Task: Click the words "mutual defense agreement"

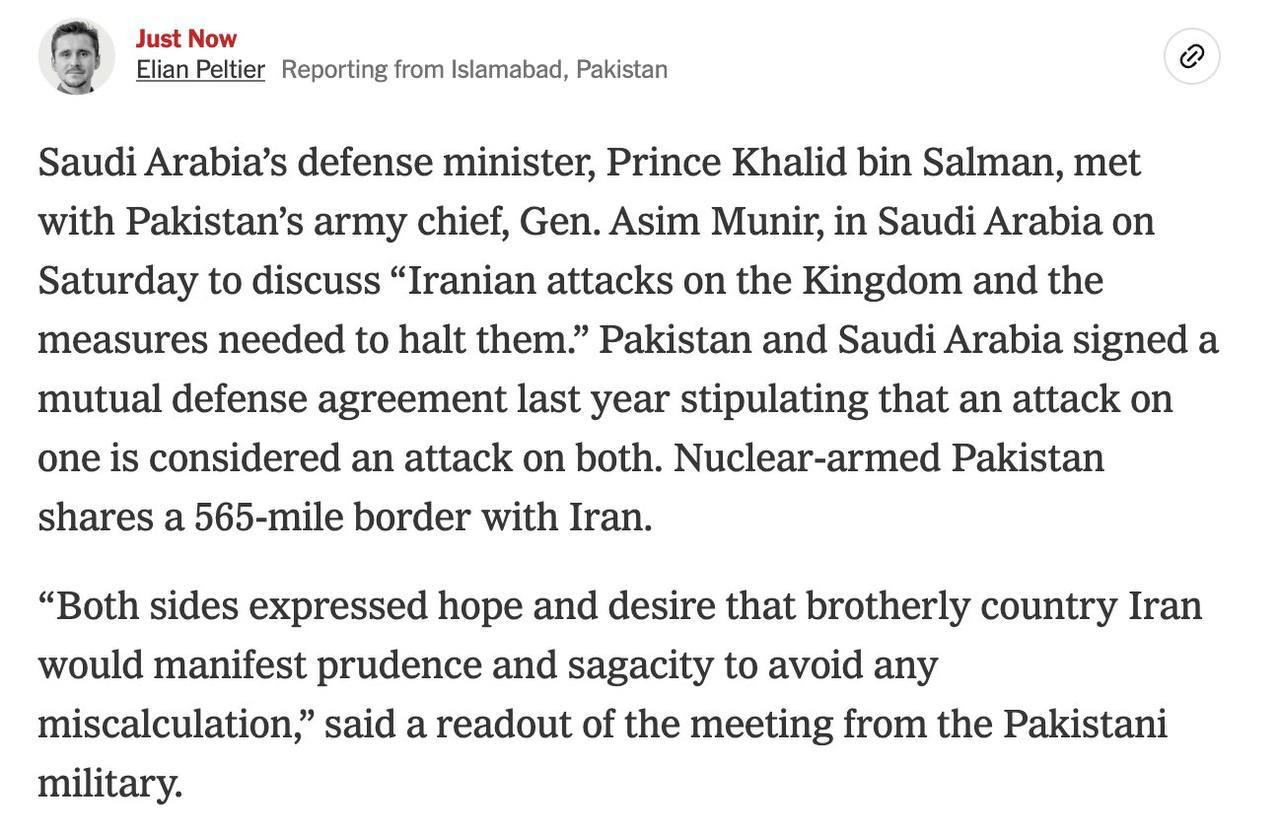Action: (x=272, y=399)
